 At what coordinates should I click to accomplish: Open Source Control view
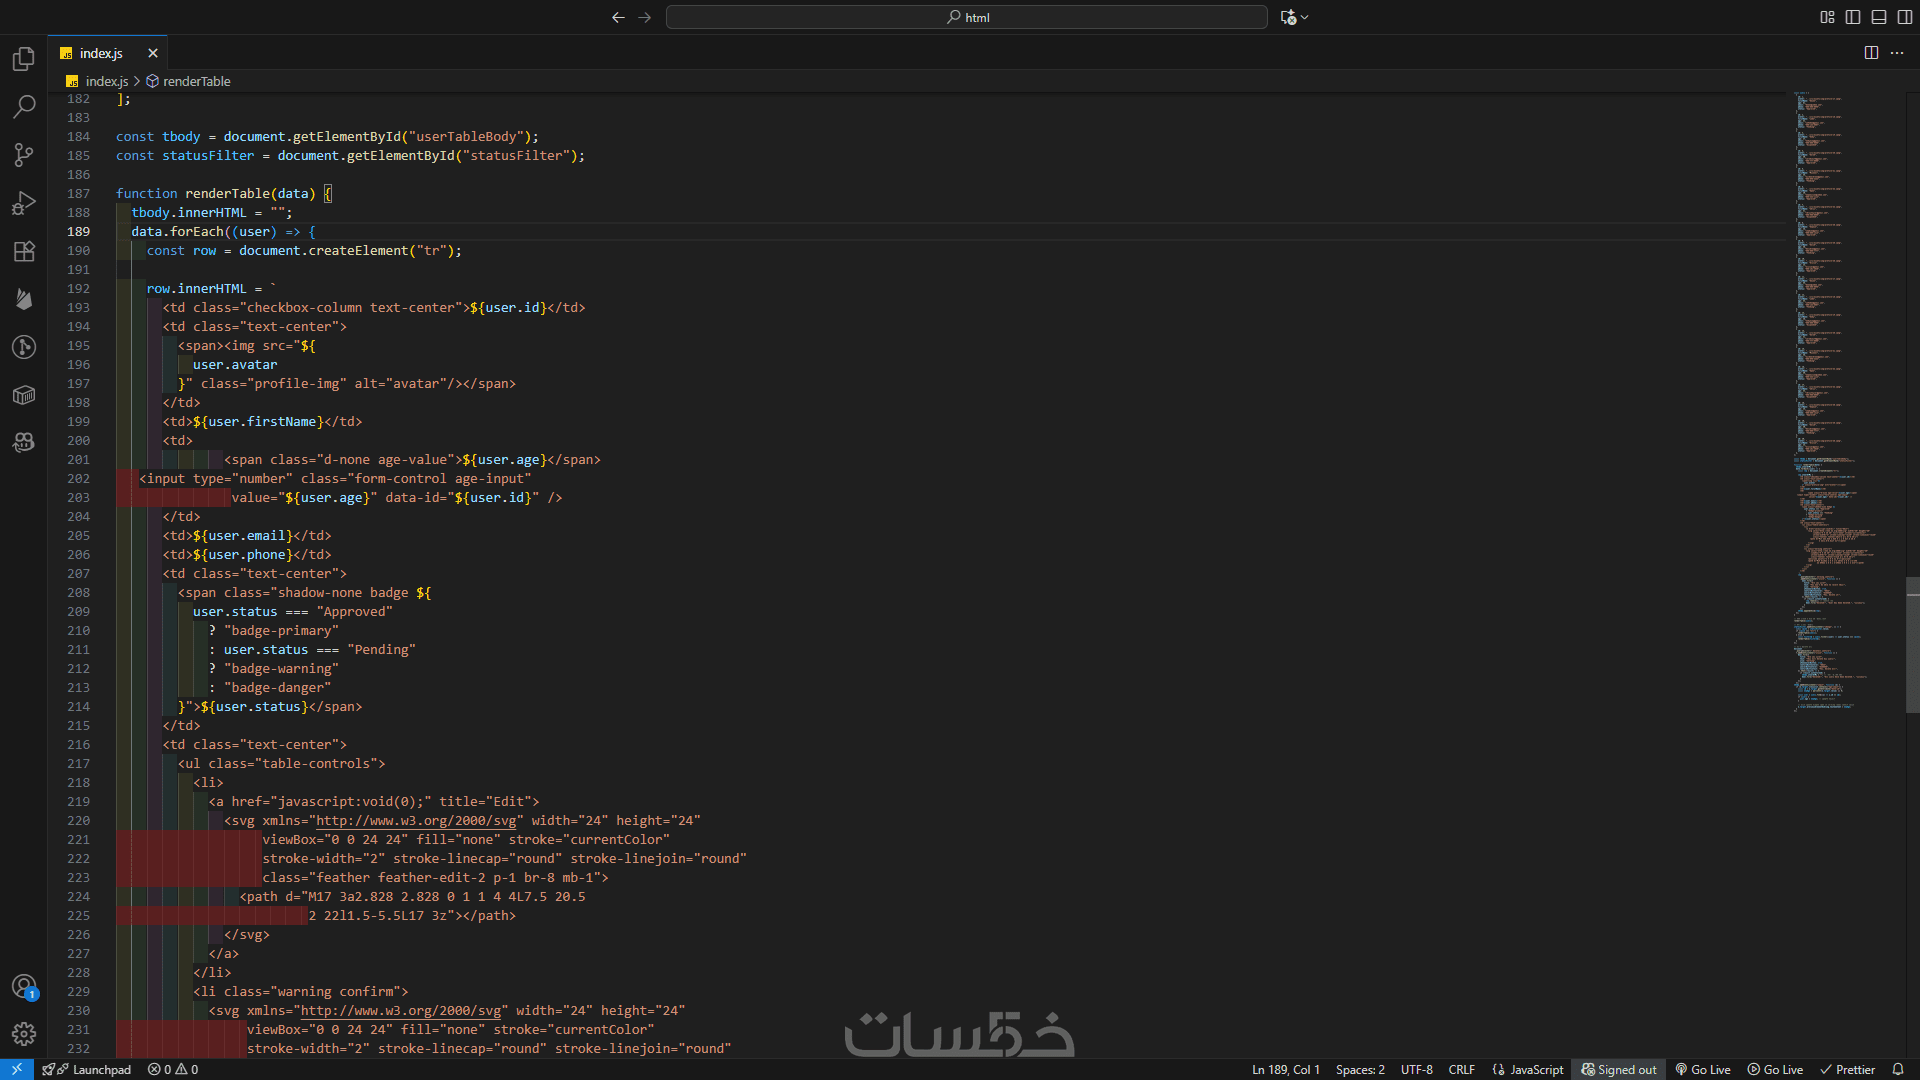[x=24, y=154]
